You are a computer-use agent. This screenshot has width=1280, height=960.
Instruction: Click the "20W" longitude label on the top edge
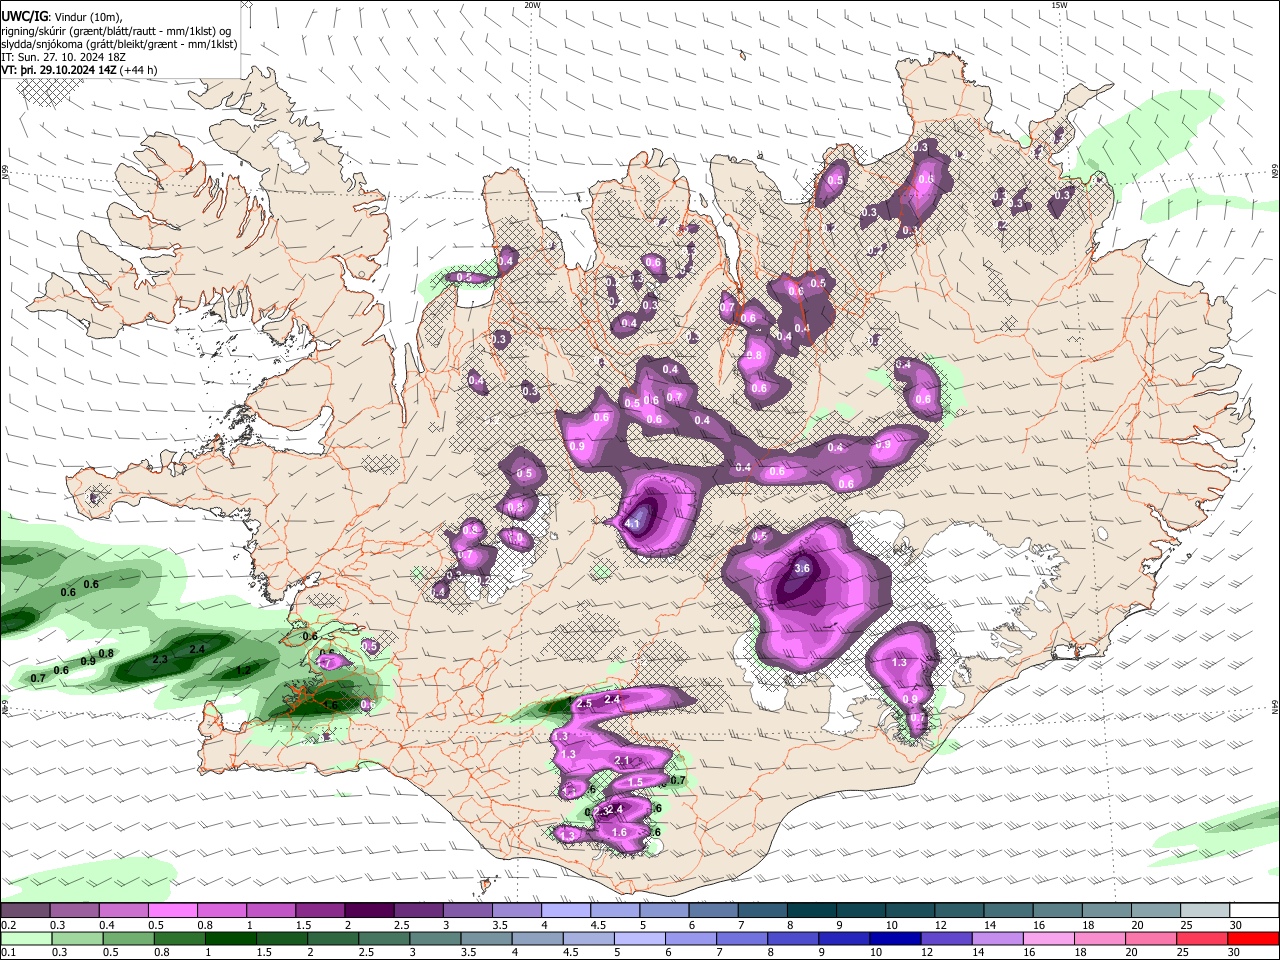532,5
